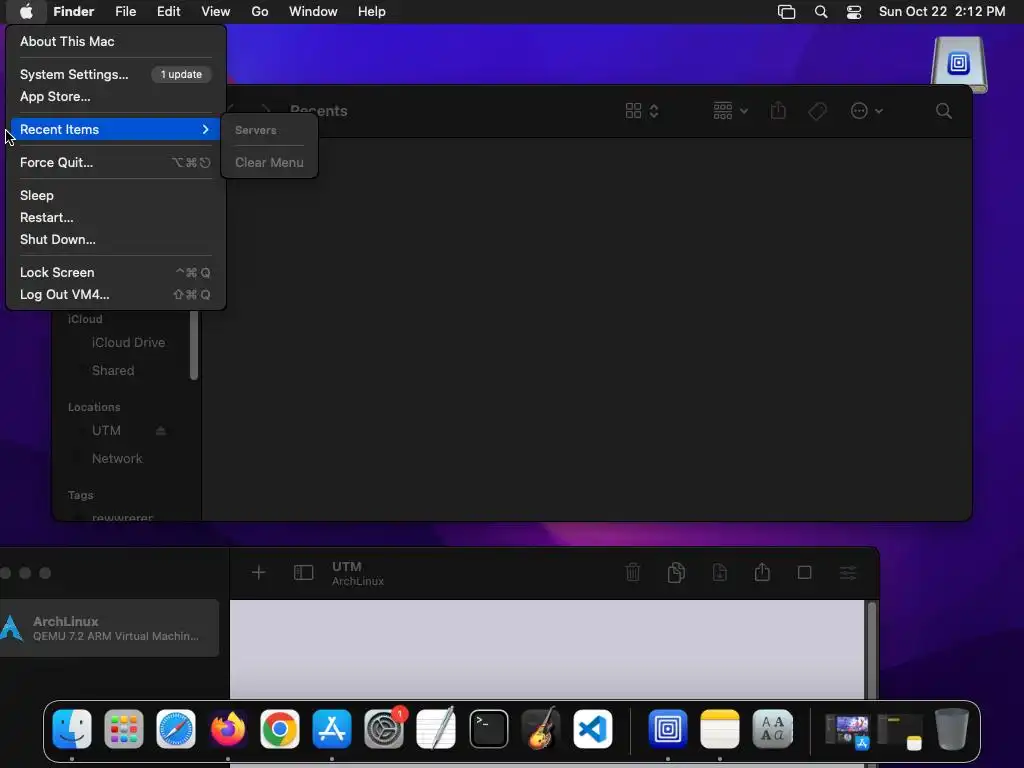The width and height of the screenshot is (1024, 768).
Task: Click the date and time clock
Action: click(x=942, y=12)
